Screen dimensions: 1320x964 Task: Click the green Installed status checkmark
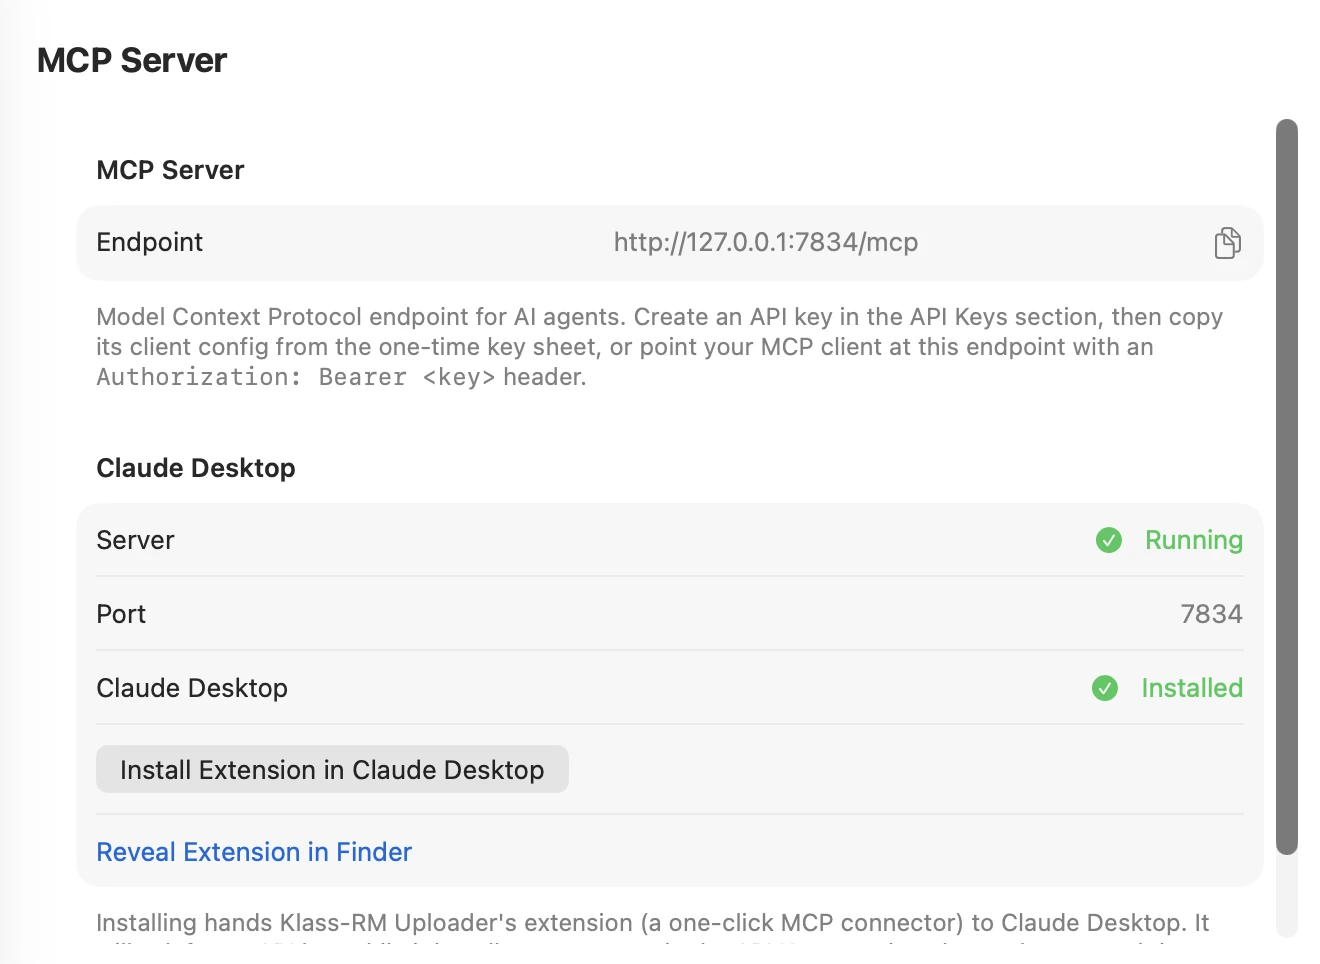[x=1105, y=688]
